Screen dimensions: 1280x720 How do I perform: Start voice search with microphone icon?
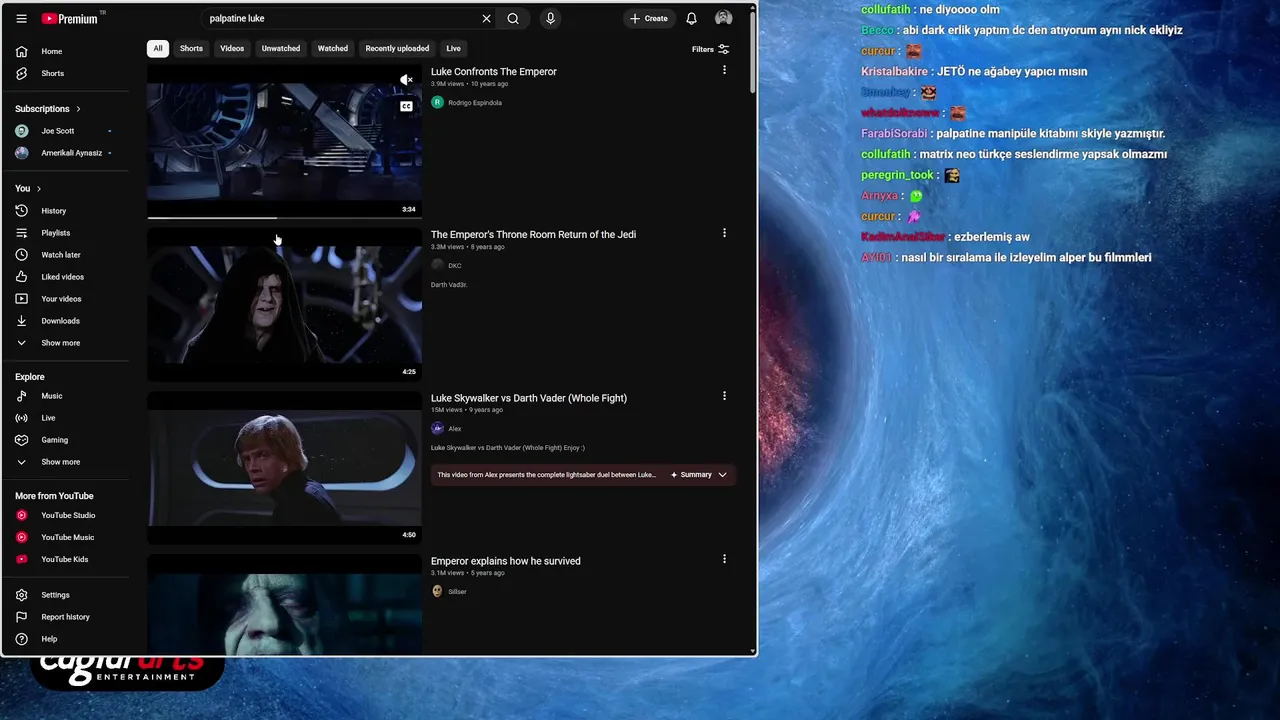pyautogui.click(x=550, y=18)
